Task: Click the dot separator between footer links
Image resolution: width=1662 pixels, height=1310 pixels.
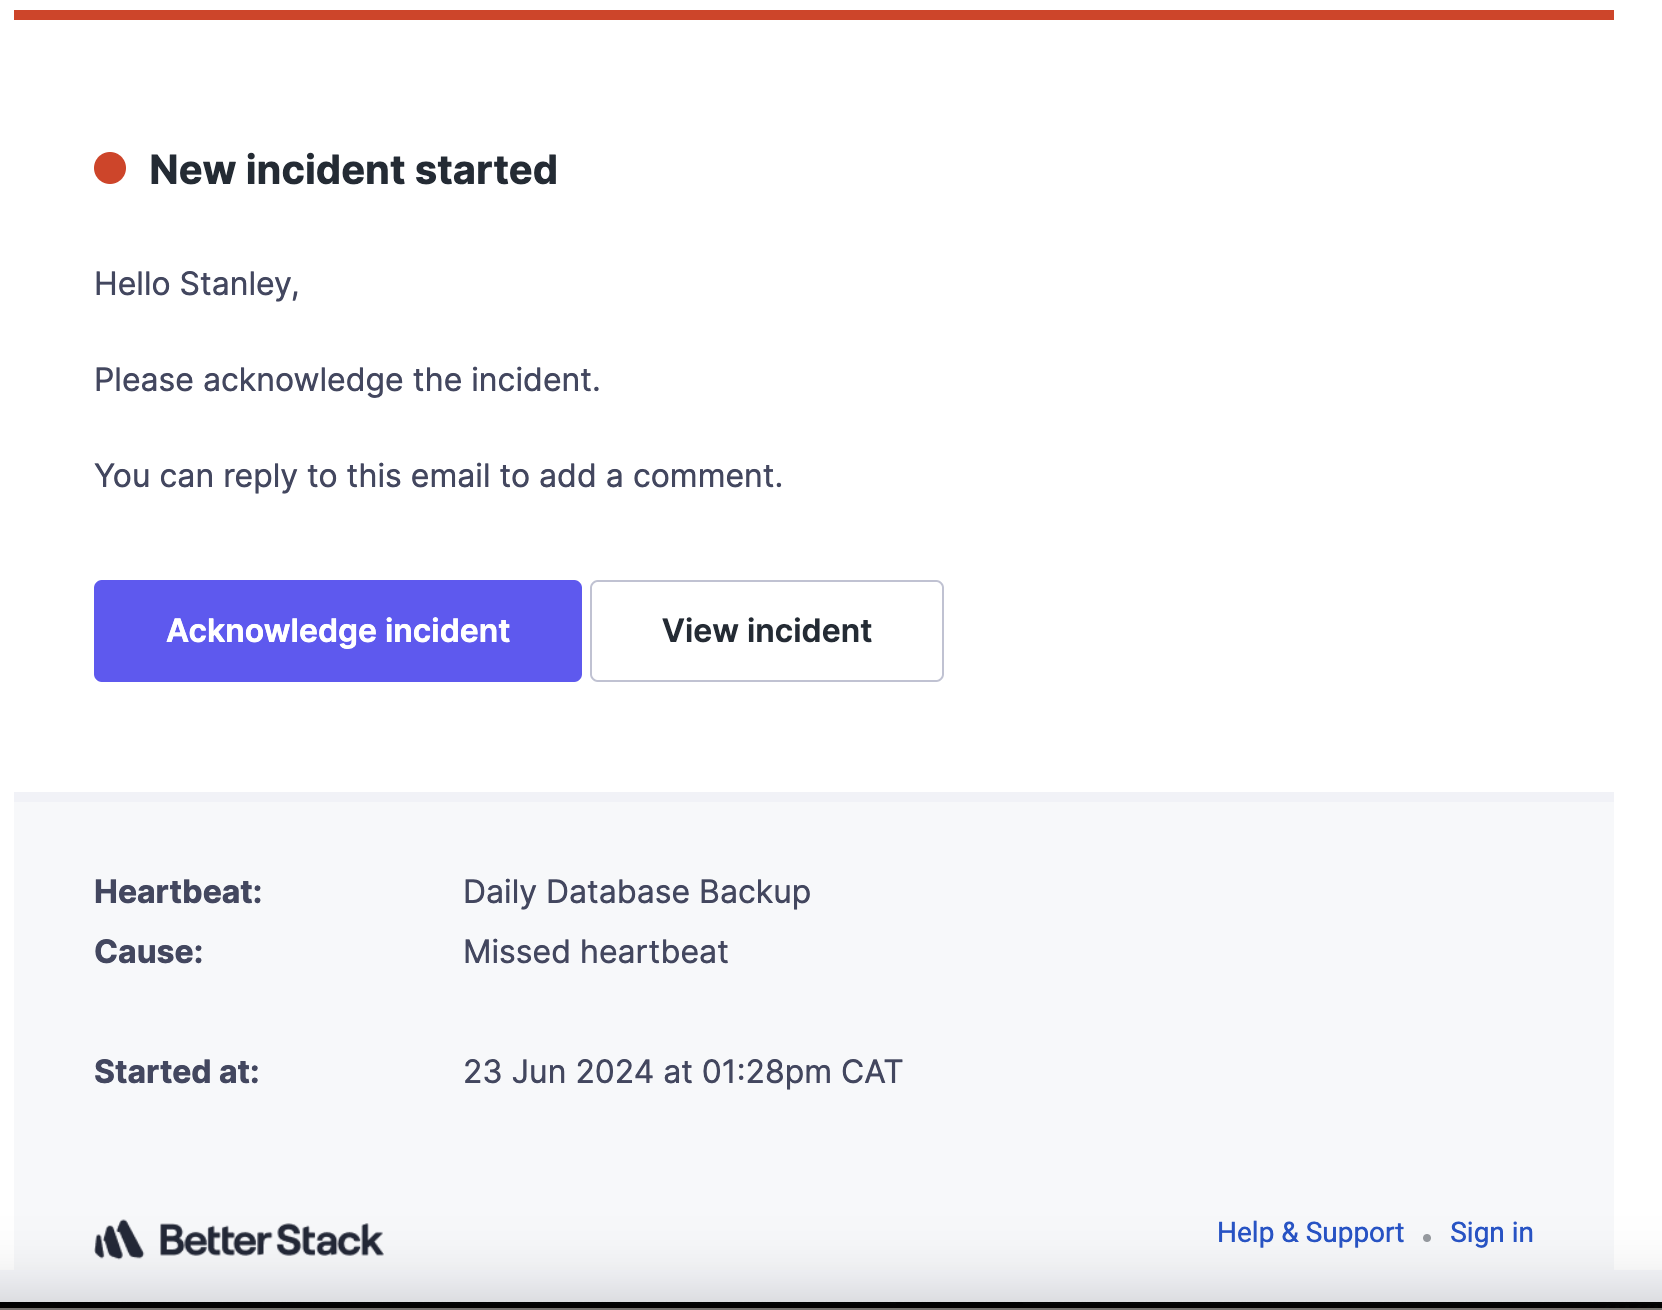Action: point(1427,1238)
